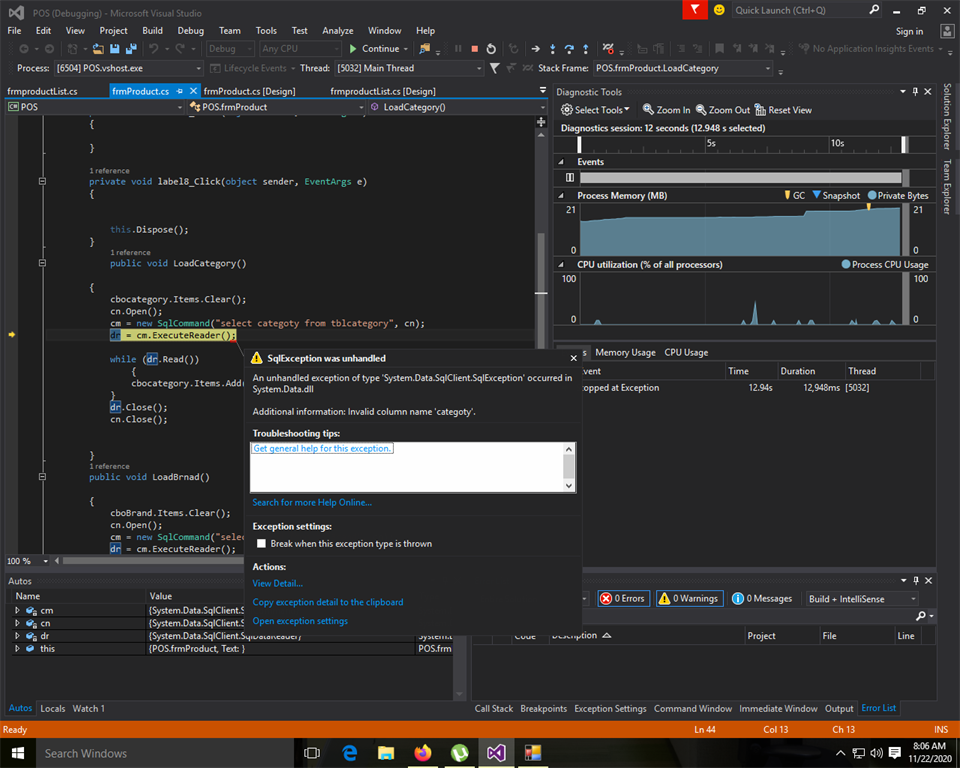Image resolution: width=960 pixels, height=768 pixels.
Task: Collapse the Process Memory graph section
Action: 561,195
